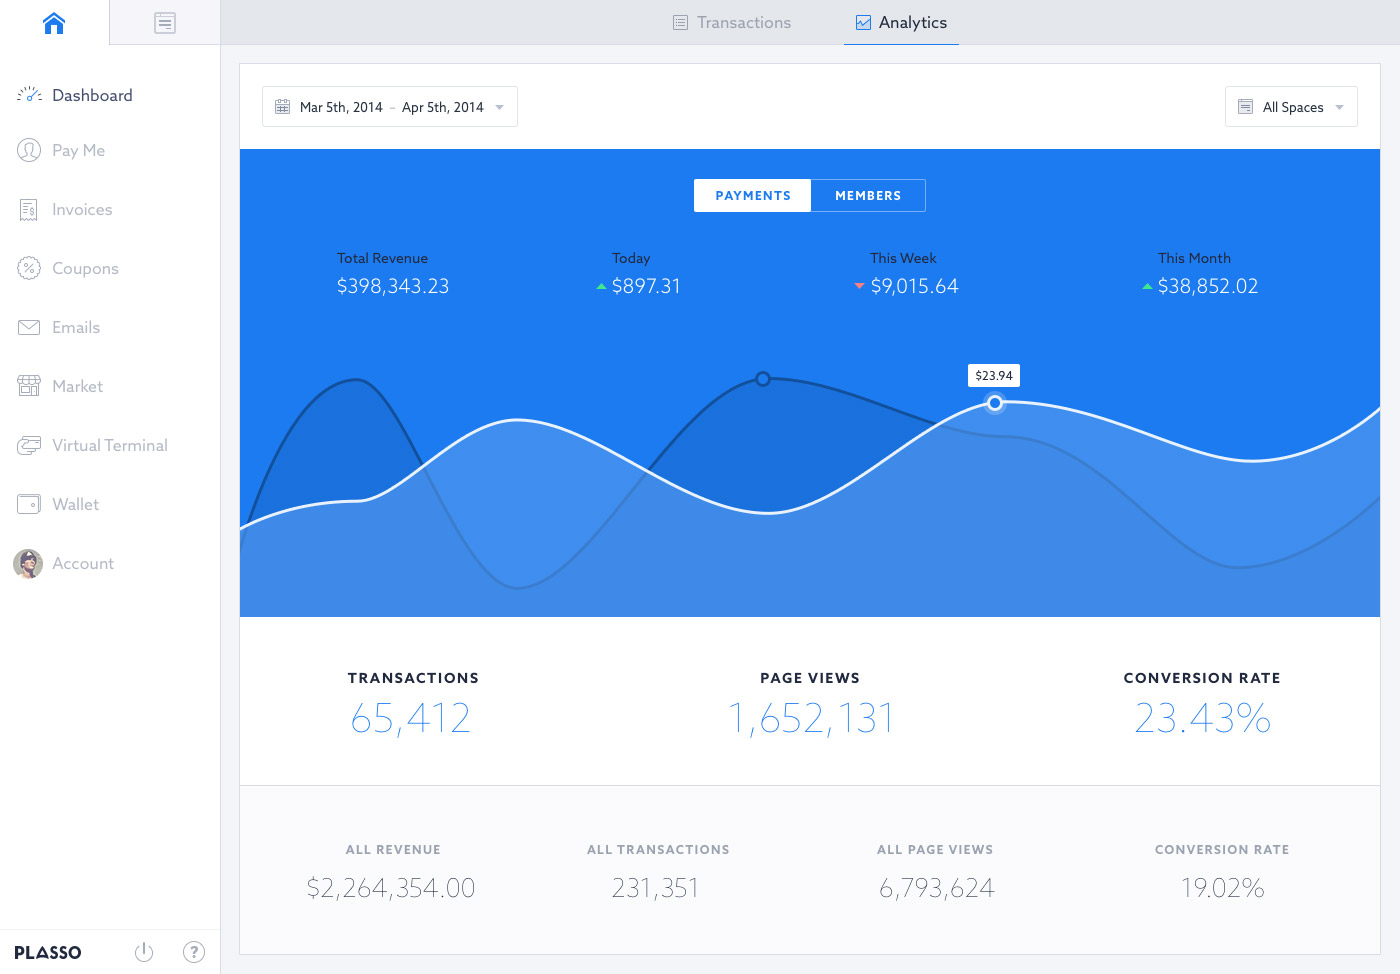Click the Wallet icon
This screenshot has width=1400, height=974.
click(29, 504)
